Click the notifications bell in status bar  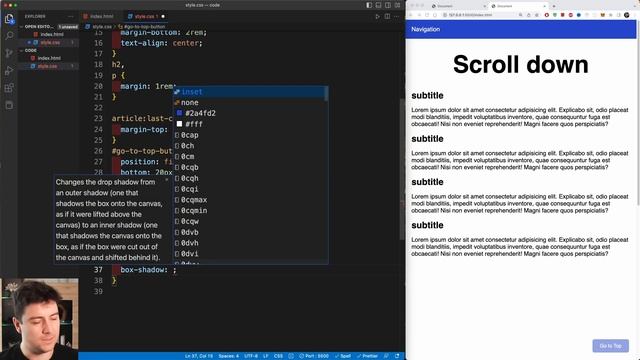397,356
